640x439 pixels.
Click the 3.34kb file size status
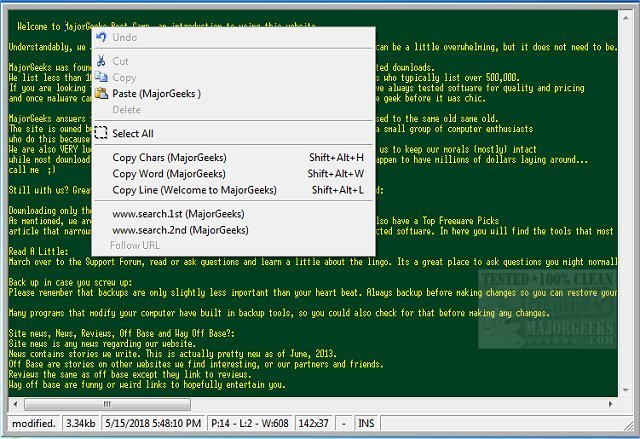coord(80,423)
